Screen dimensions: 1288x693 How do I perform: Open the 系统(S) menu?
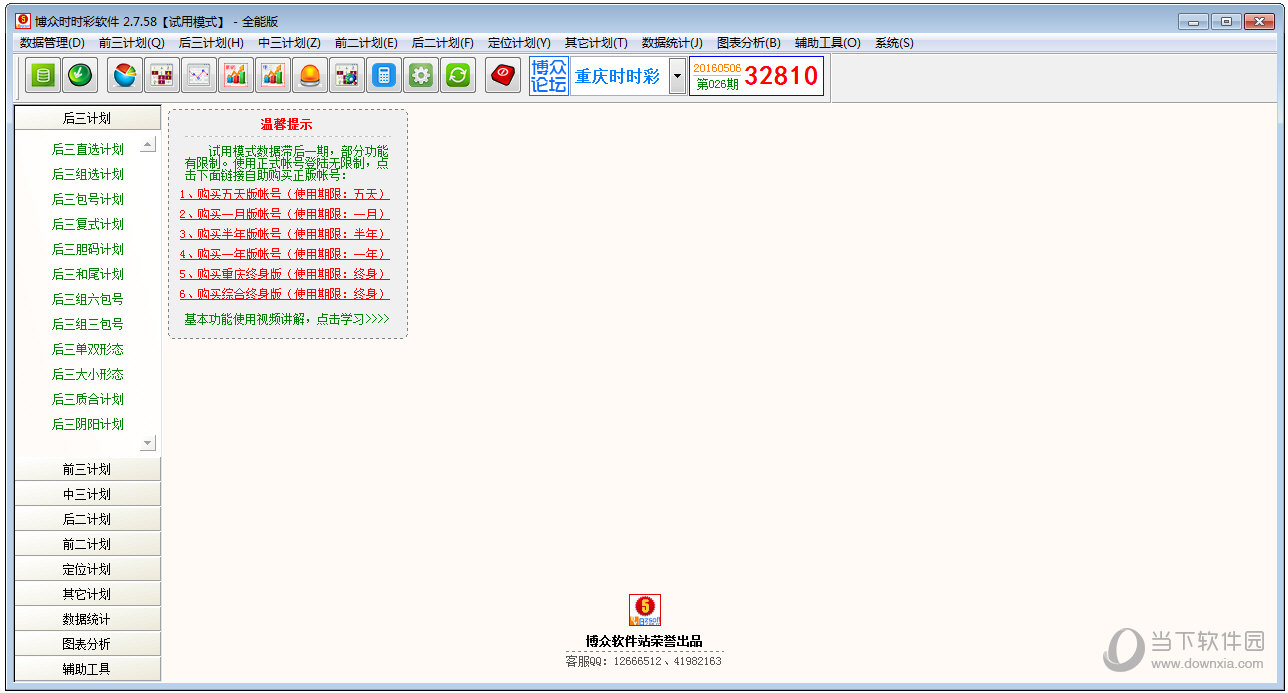pyautogui.click(x=894, y=43)
